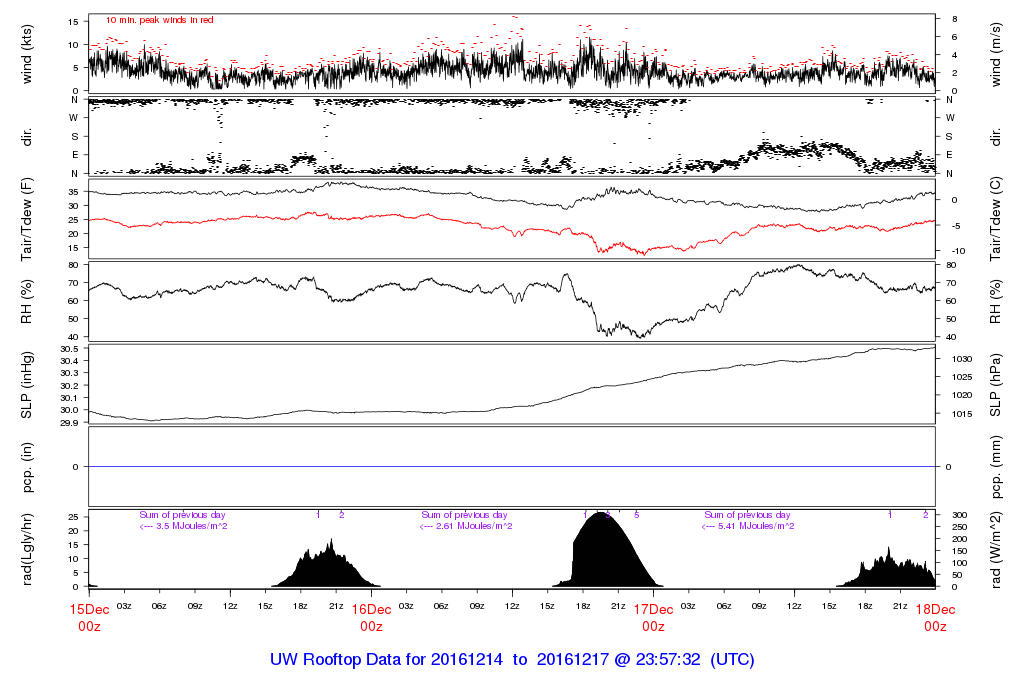The image size is (1024, 700).
Task: Select the 'Tair/Tdew (F)' axis label
Action: (x=27, y=217)
